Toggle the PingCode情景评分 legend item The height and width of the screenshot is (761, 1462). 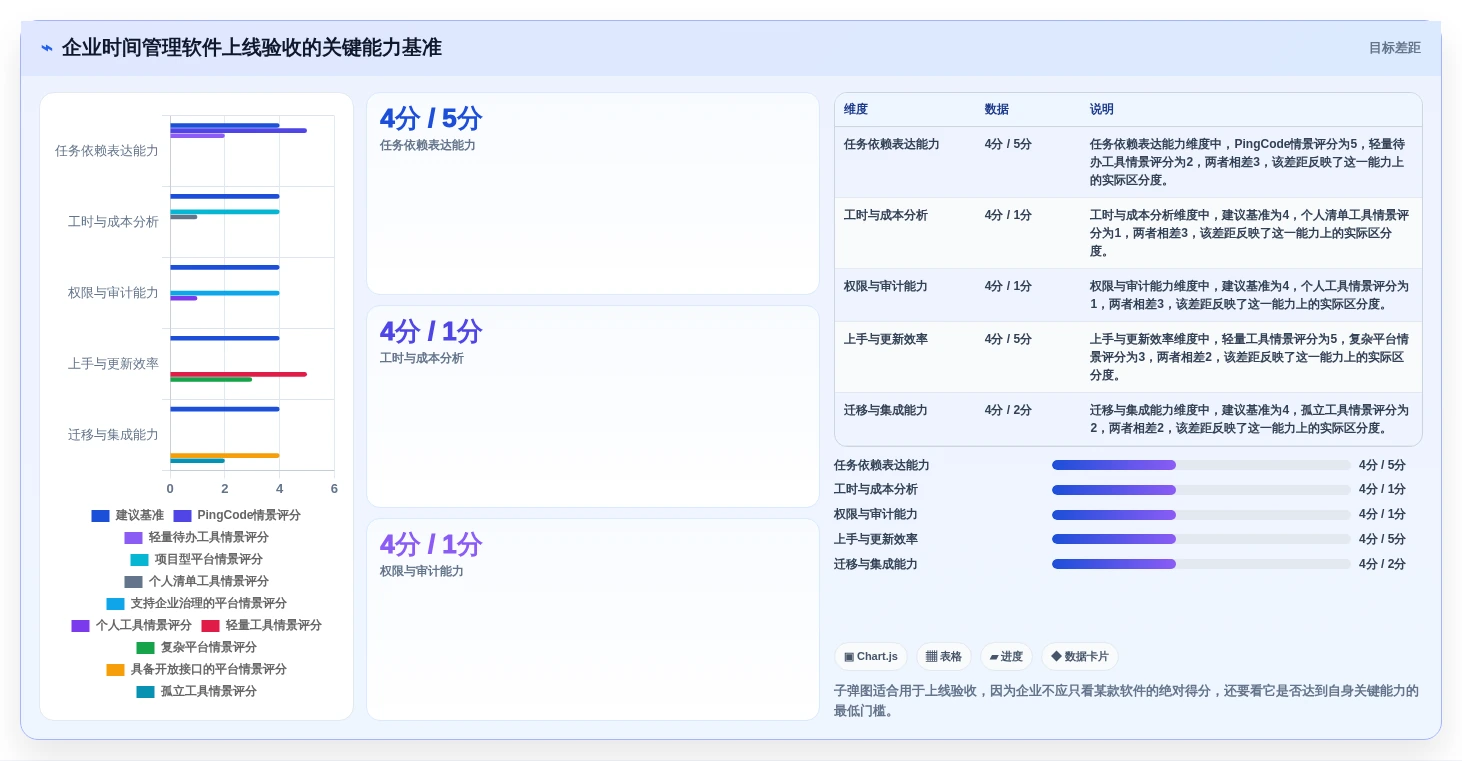tap(237, 516)
